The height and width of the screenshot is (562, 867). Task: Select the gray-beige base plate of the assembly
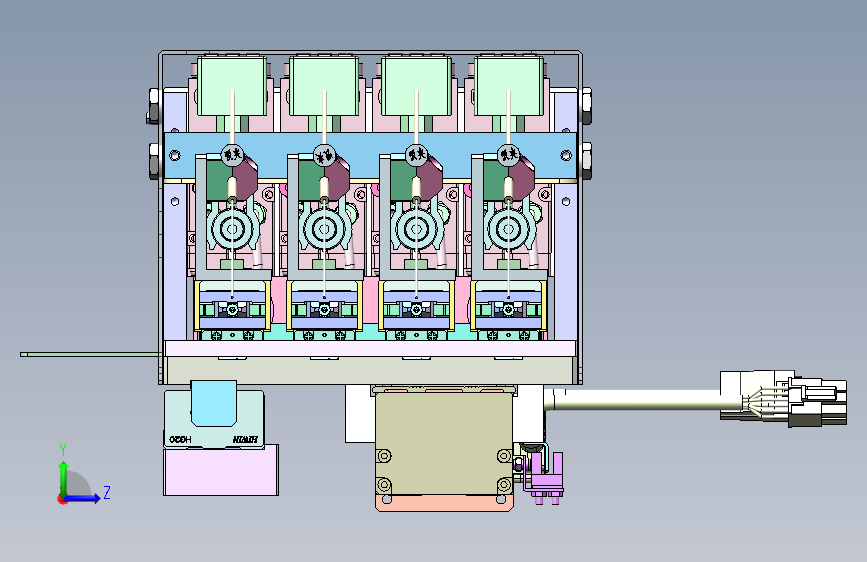pyautogui.click(x=370, y=370)
